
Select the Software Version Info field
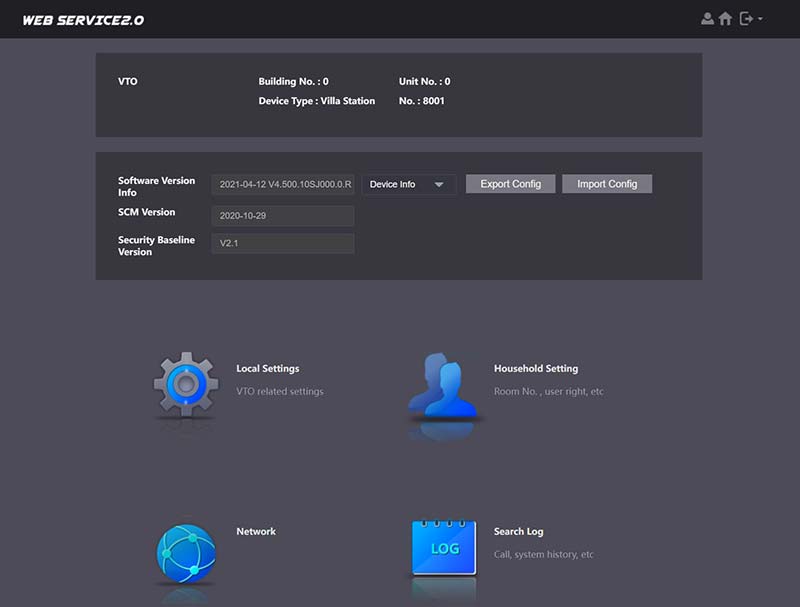pyautogui.click(x=283, y=184)
